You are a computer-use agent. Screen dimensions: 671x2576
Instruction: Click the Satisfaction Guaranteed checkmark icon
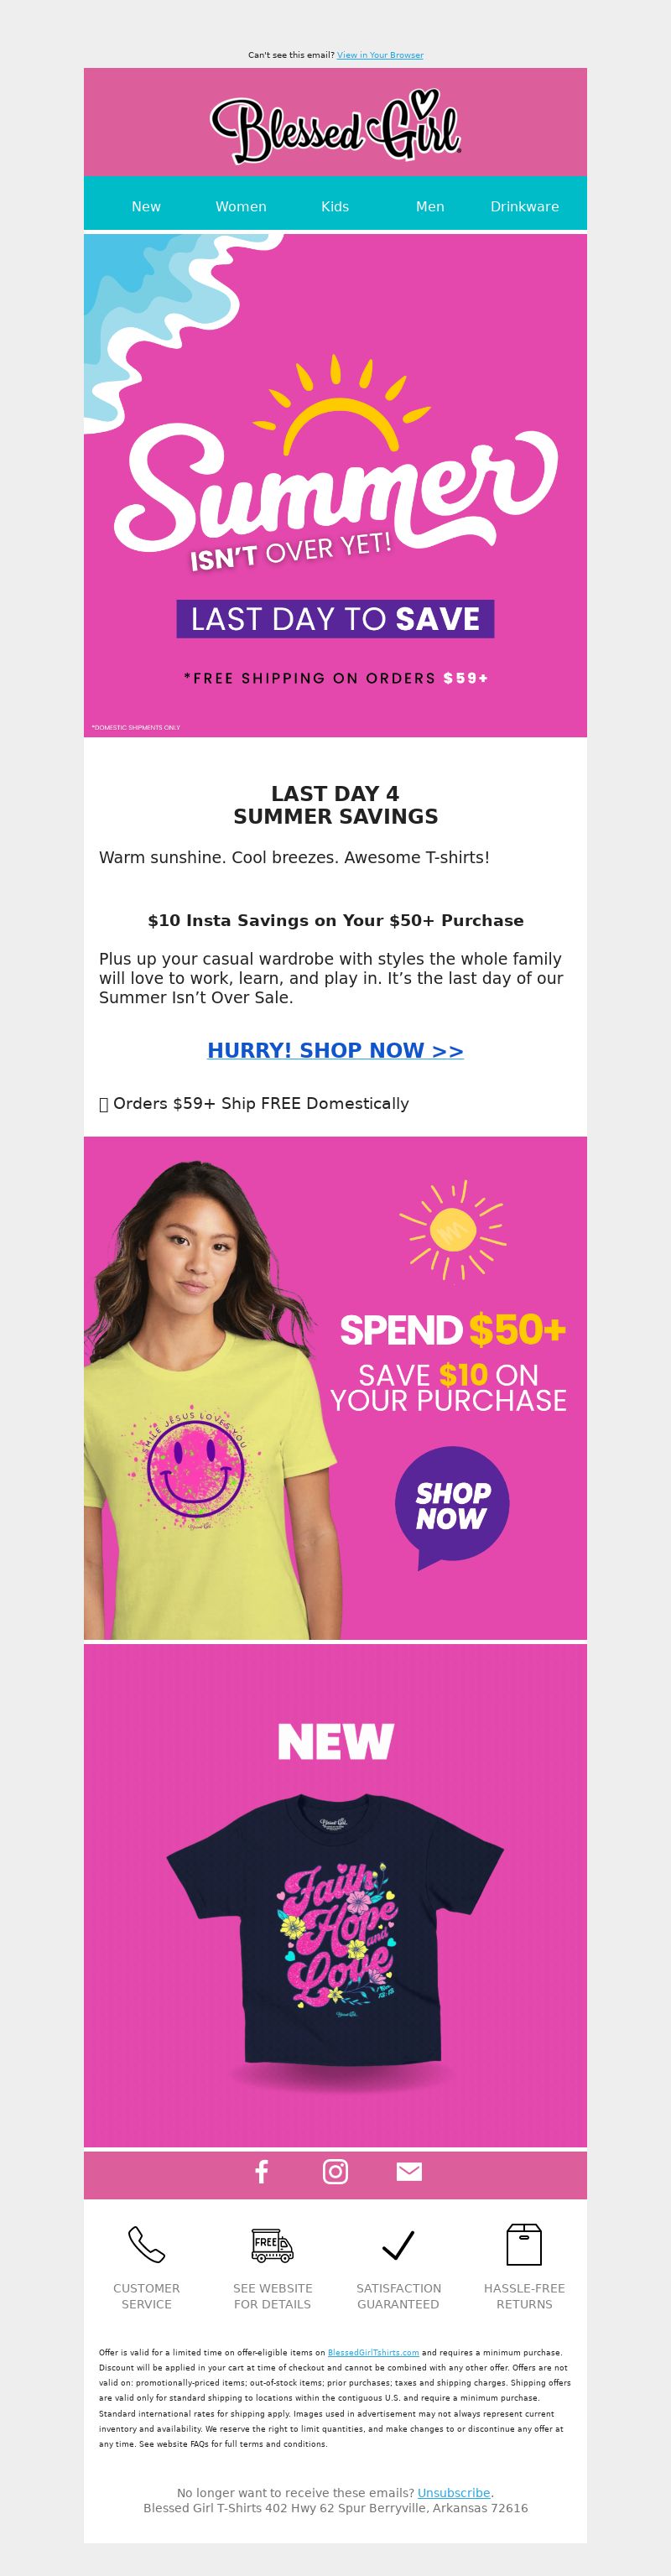[398, 2245]
